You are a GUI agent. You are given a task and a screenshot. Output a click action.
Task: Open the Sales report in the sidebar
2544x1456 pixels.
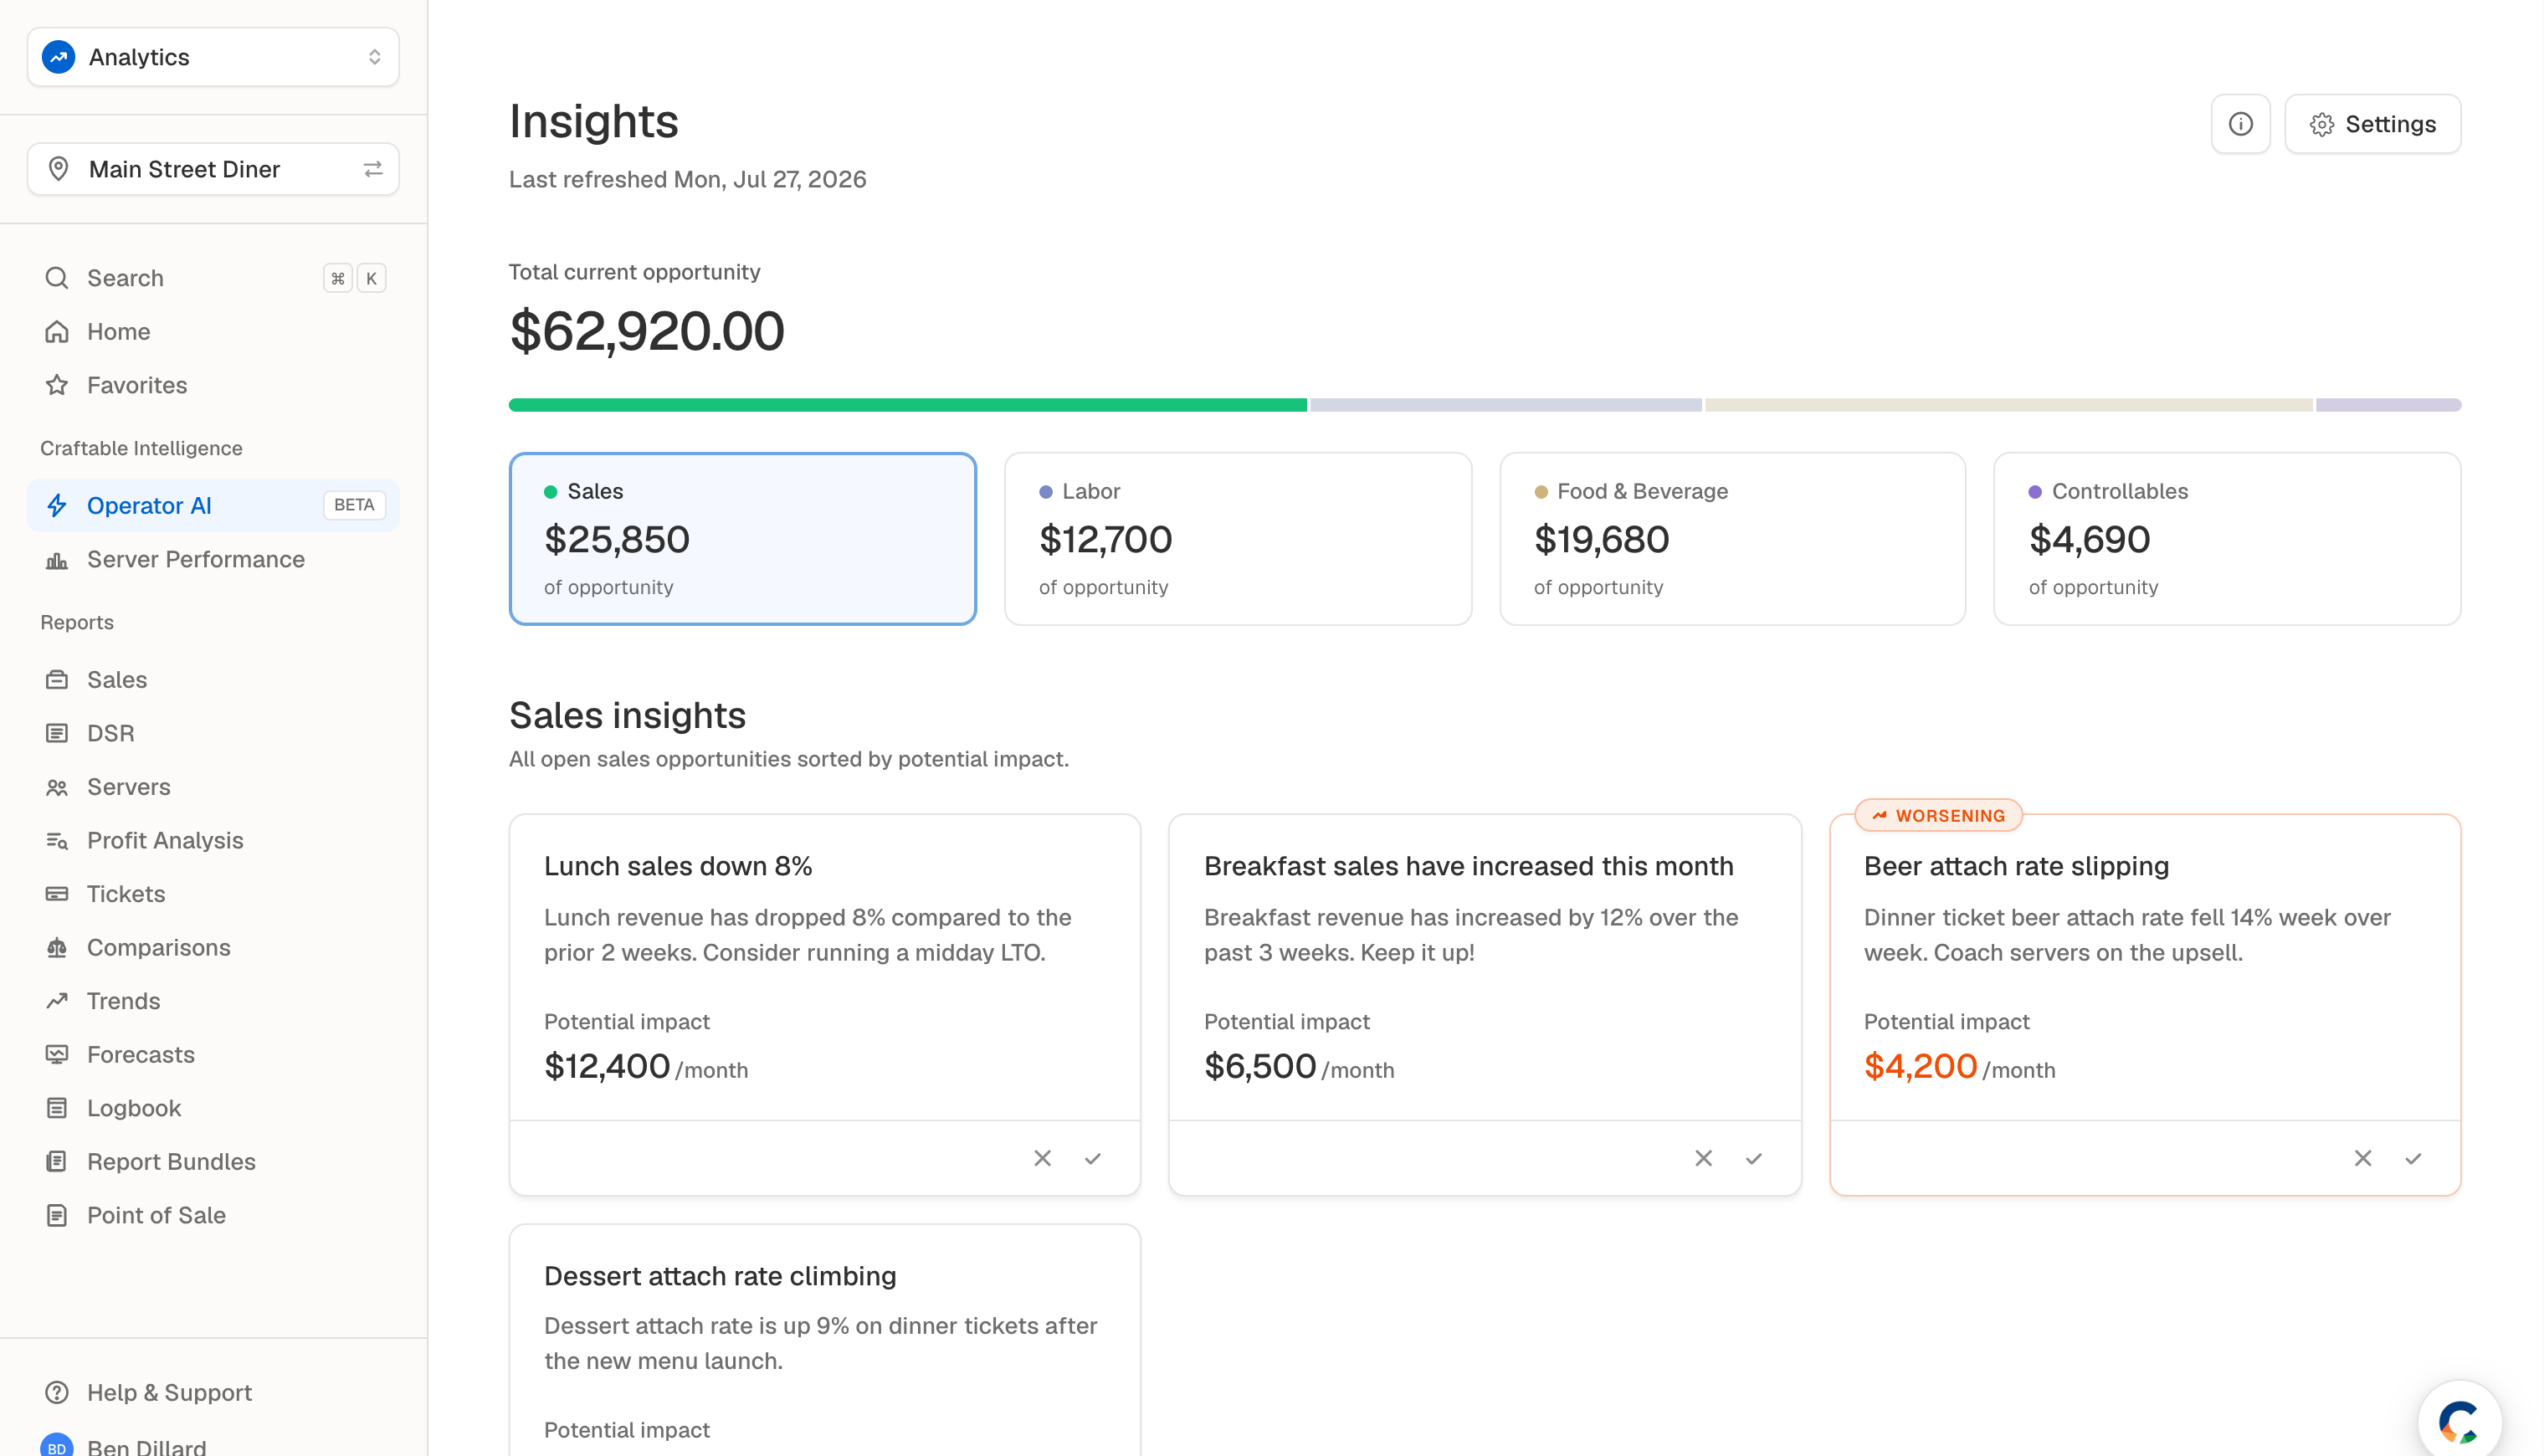coord(213,680)
